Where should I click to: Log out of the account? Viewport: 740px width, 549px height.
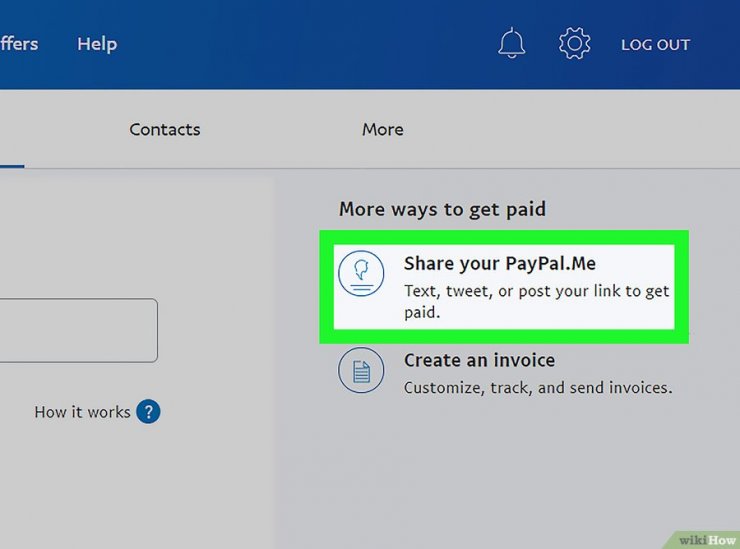pos(655,45)
